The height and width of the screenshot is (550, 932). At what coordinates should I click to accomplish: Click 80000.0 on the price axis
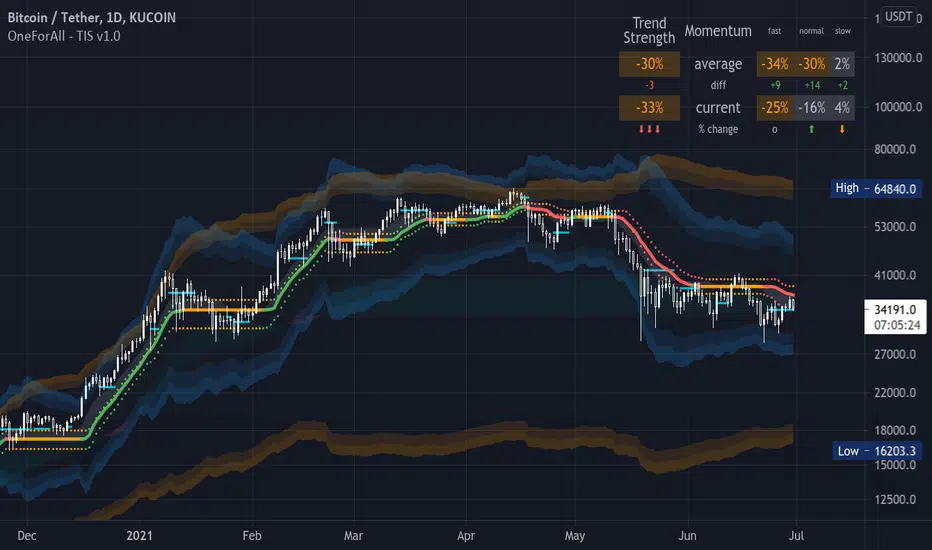click(895, 149)
